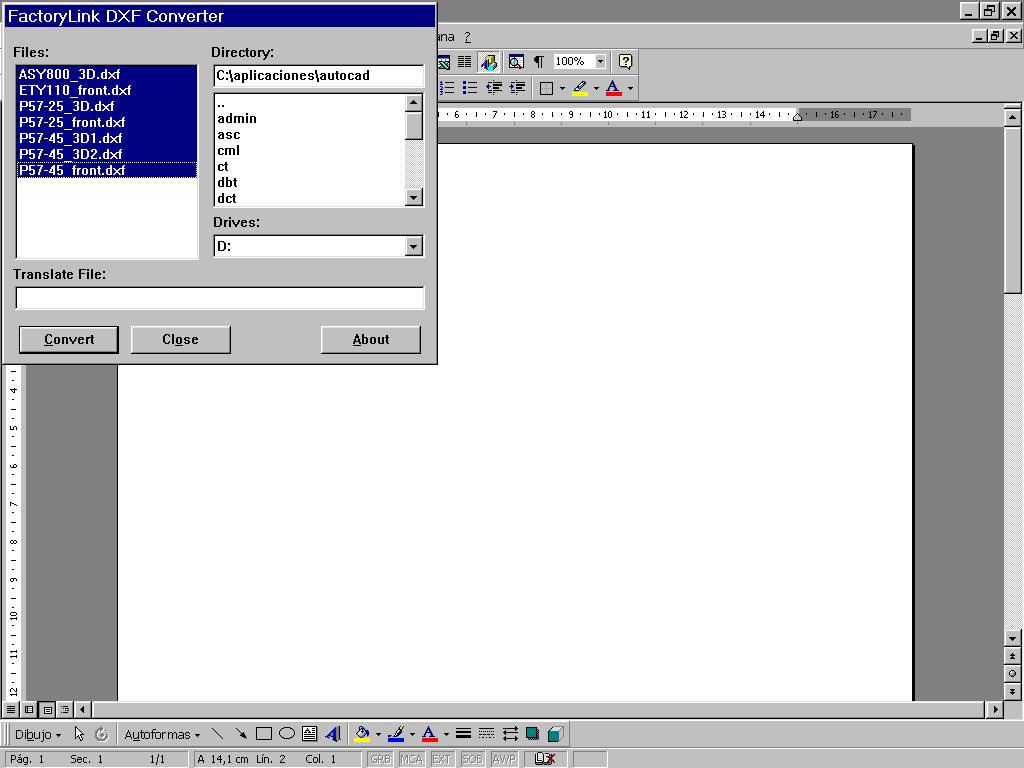Apply bulleted list formatting

coord(470,88)
